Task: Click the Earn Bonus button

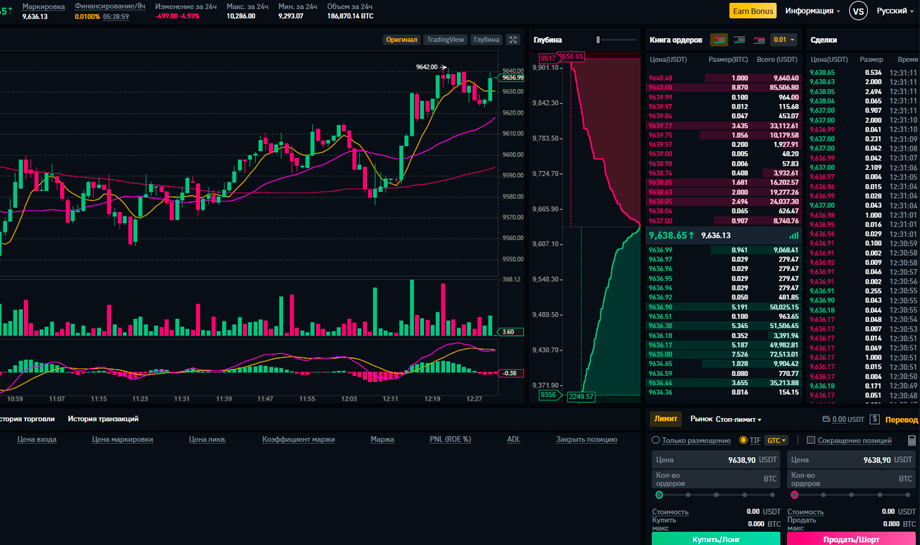Action: coord(752,11)
